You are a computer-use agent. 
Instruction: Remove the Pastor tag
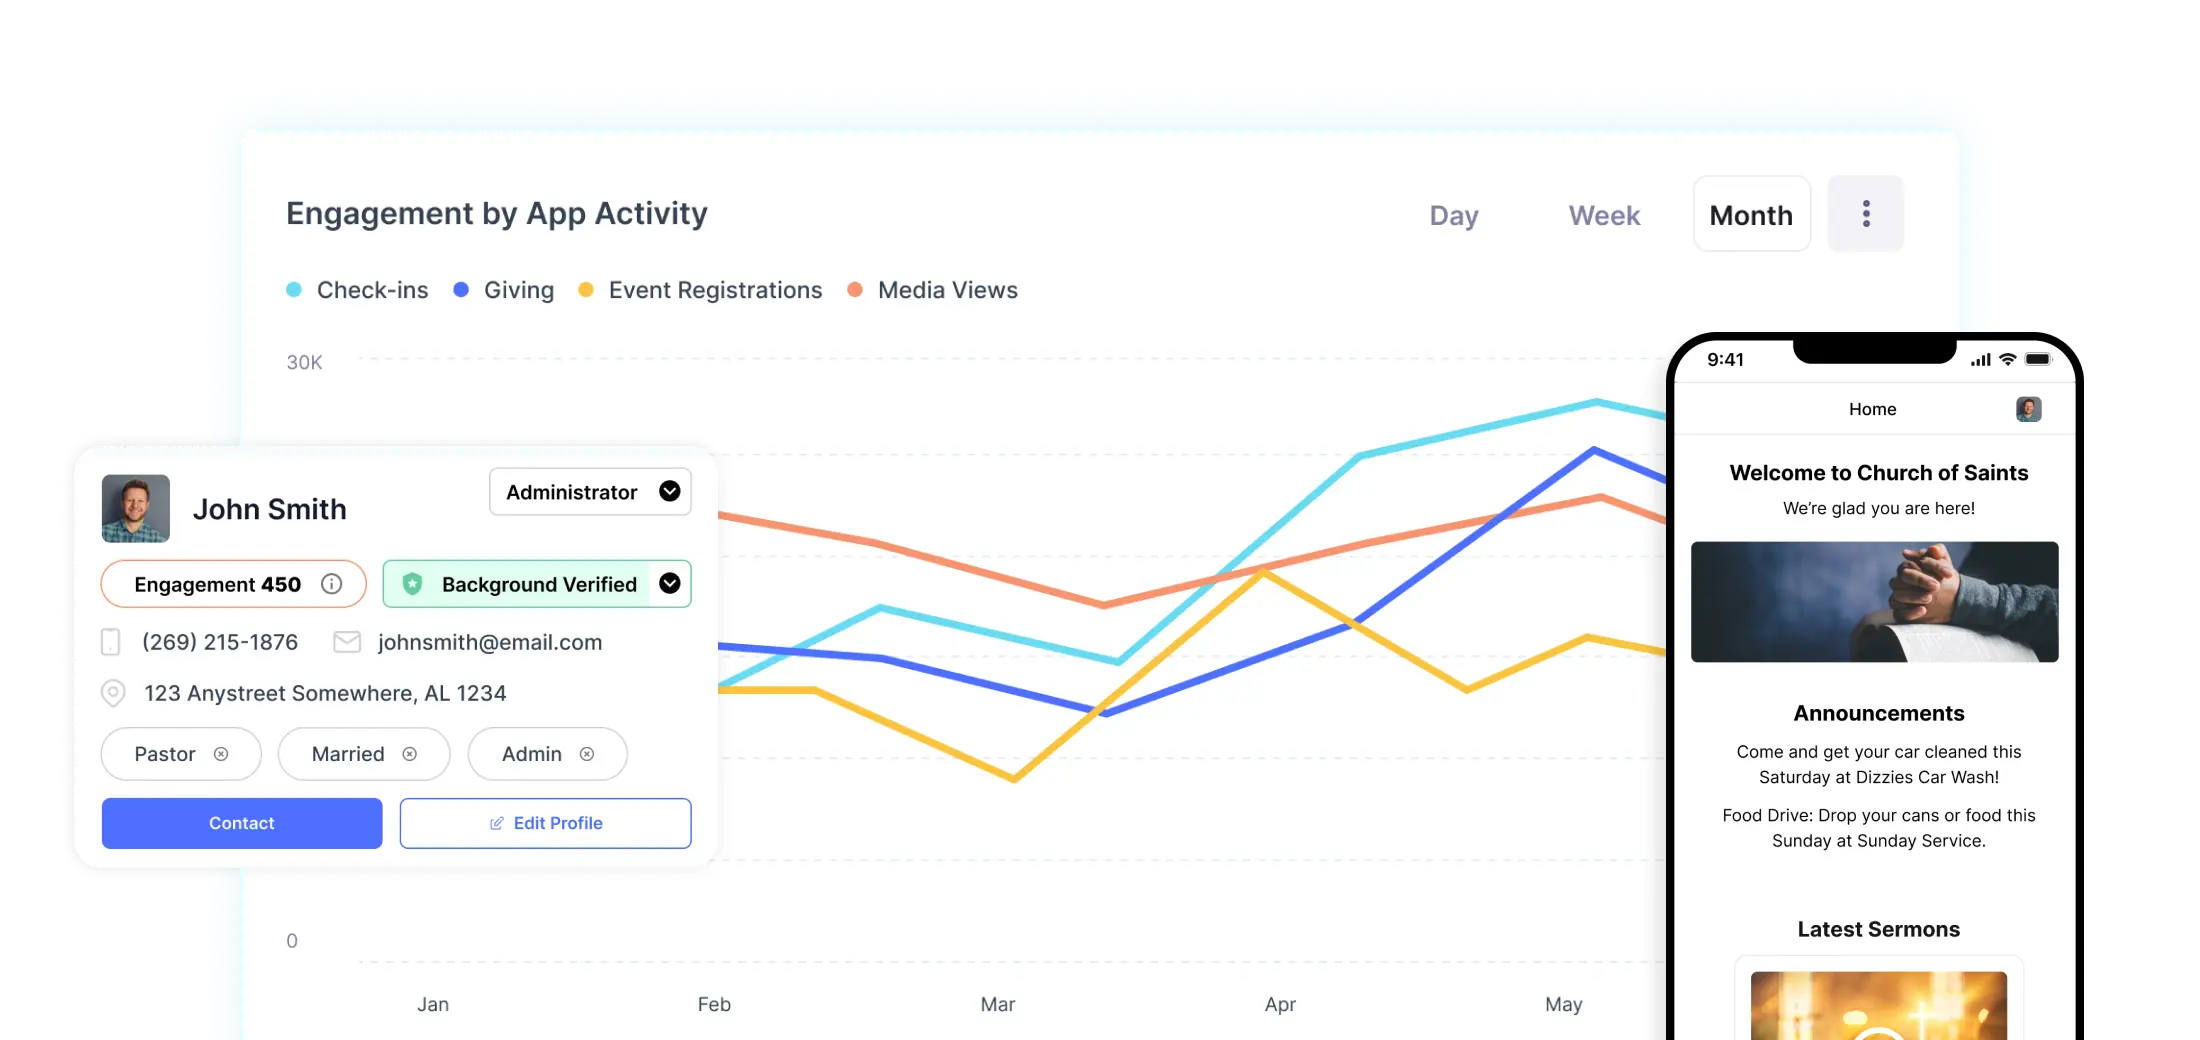pos(221,754)
